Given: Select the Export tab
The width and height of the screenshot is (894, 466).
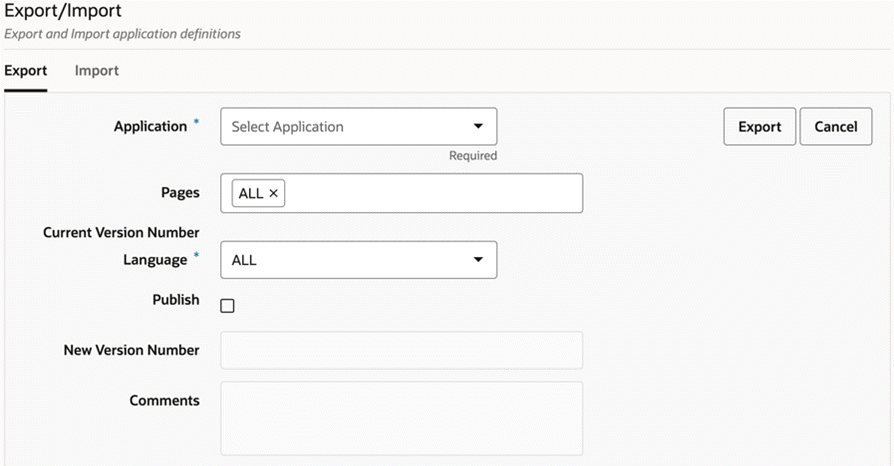Looking at the screenshot, I should pos(26,71).
